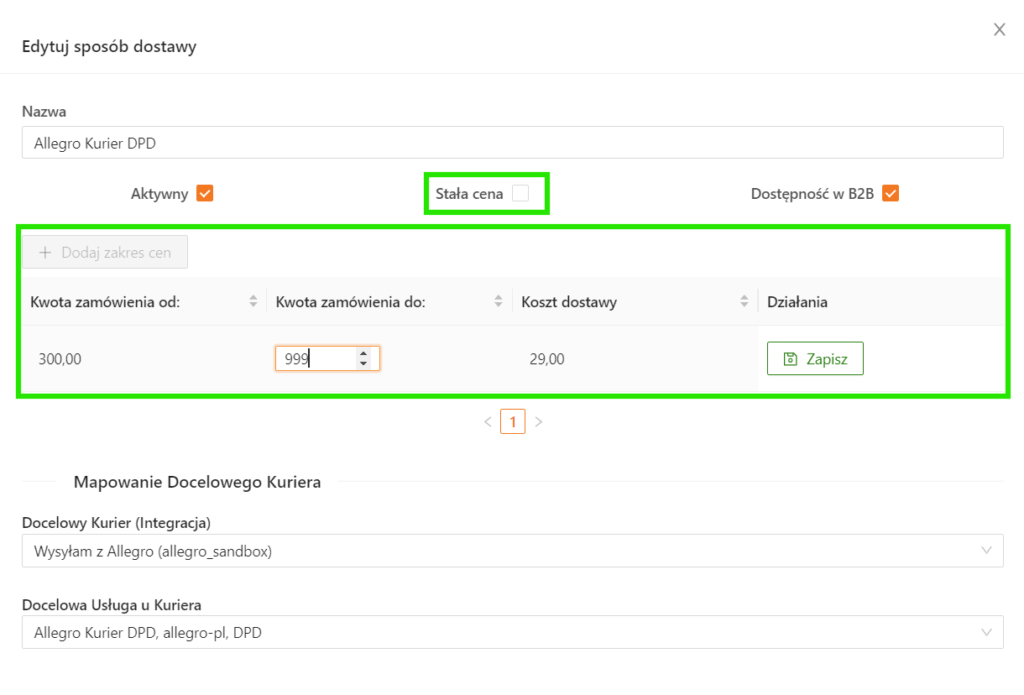
Task: Click the Dodaj zakres cen button
Action: [105, 253]
